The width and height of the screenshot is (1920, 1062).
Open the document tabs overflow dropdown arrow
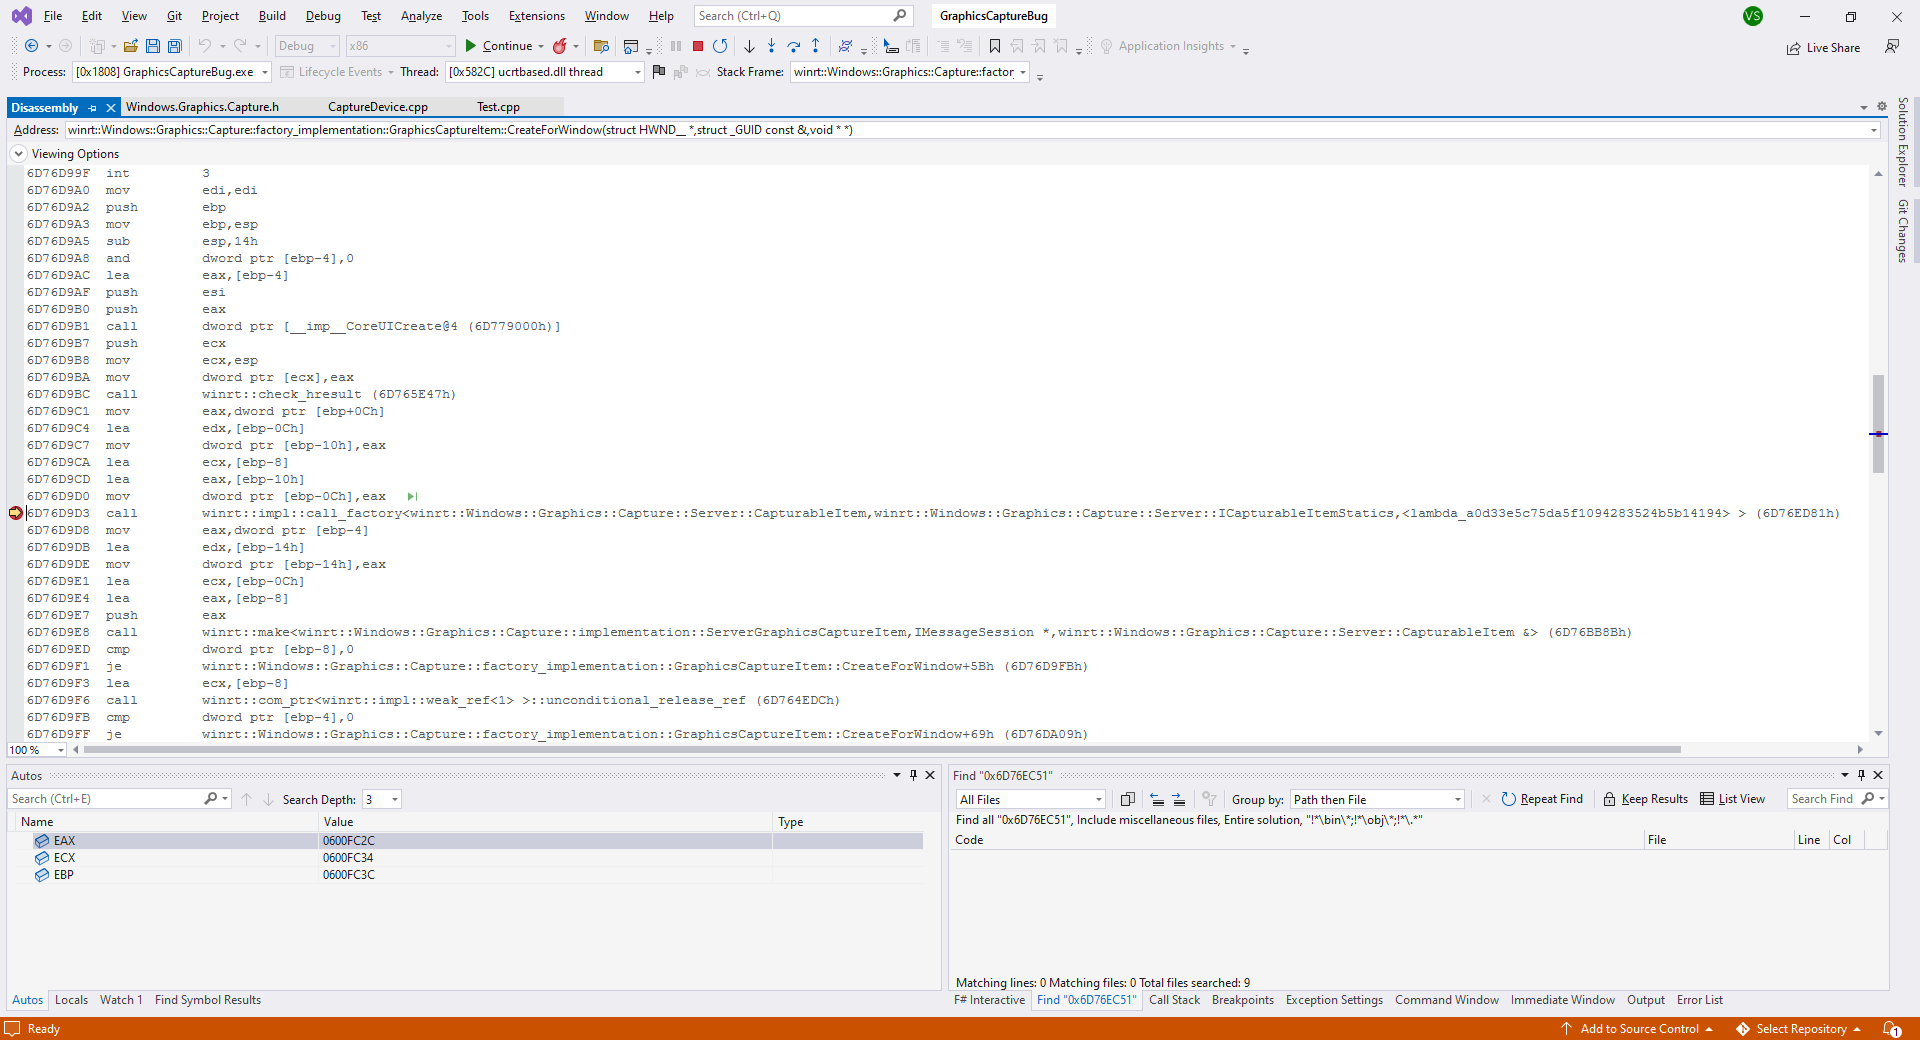tap(1864, 107)
